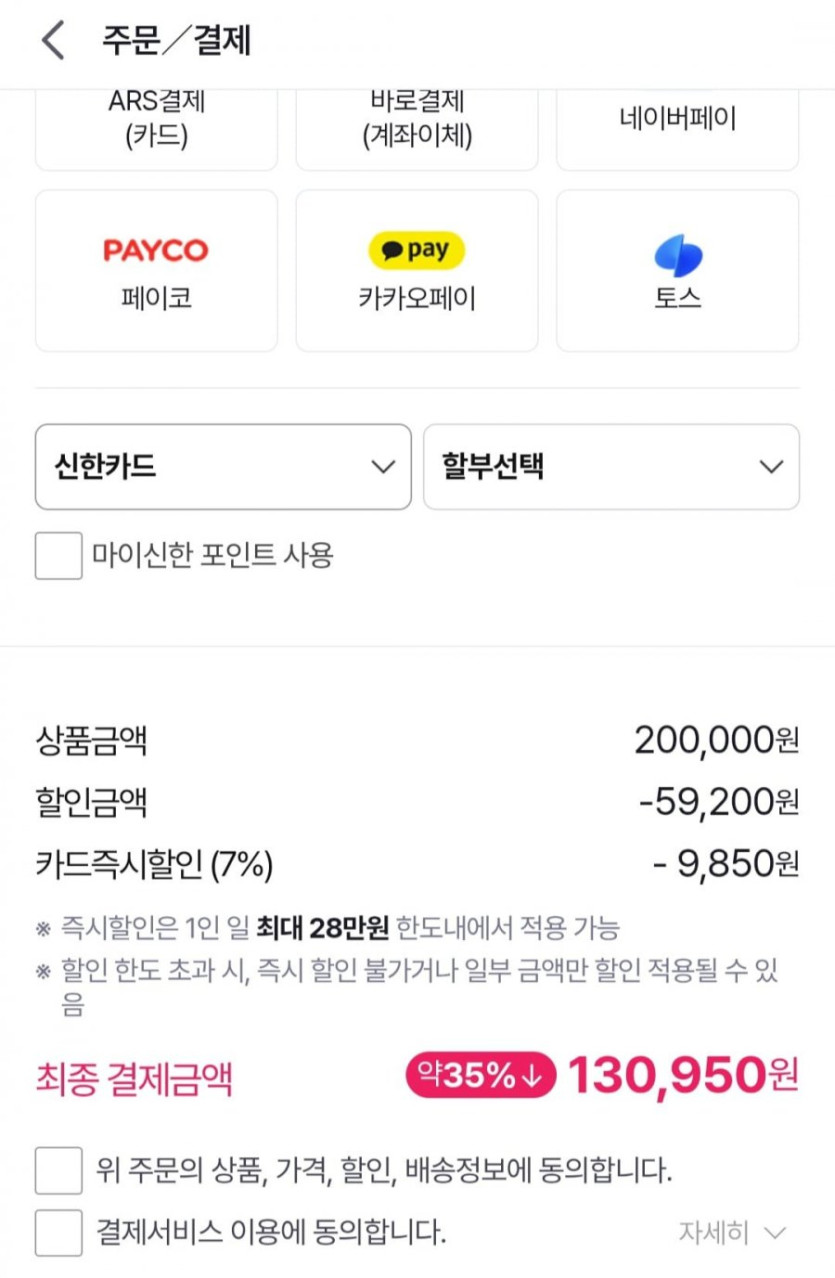Tap the 약35% discount badge

coord(480,1076)
